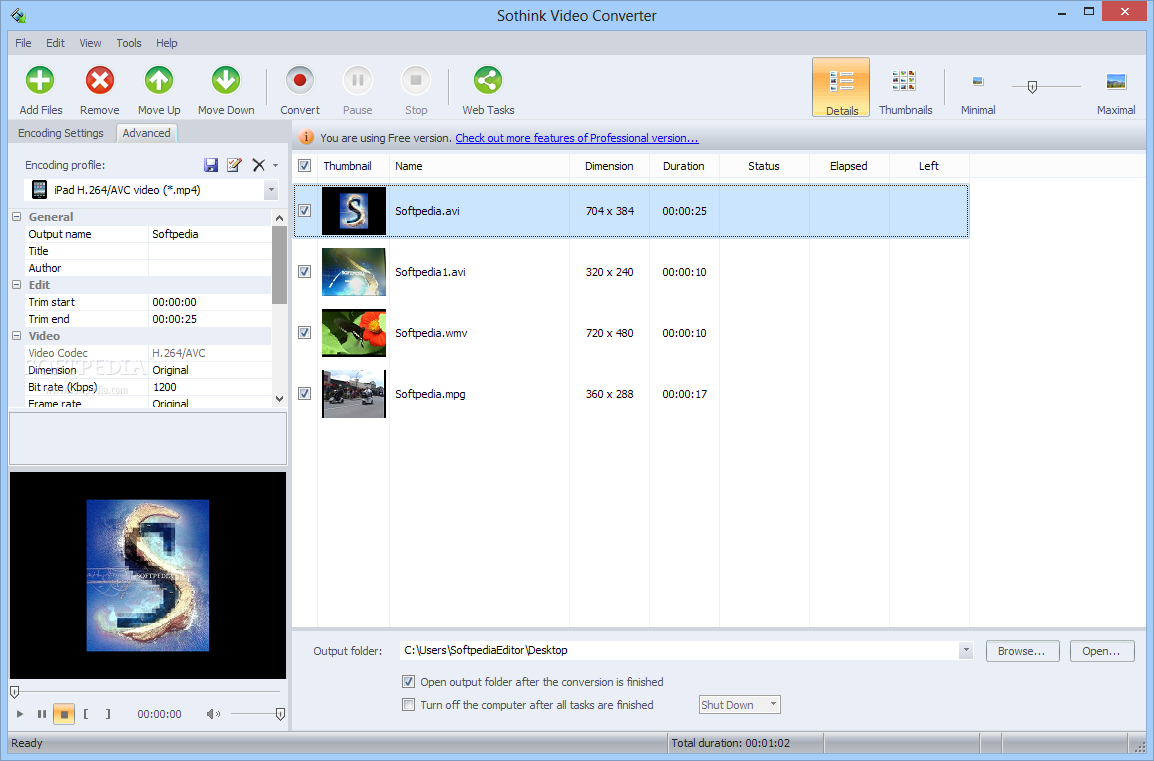
Task: Sort the list by Dimension column
Action: tap(609, 166)
